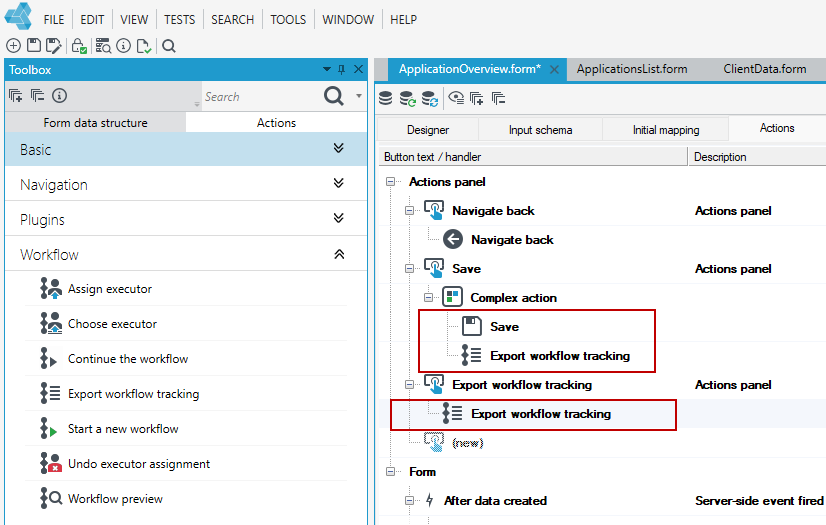
Task: Click the database icon in form editor toolbar
Action: 386,98
